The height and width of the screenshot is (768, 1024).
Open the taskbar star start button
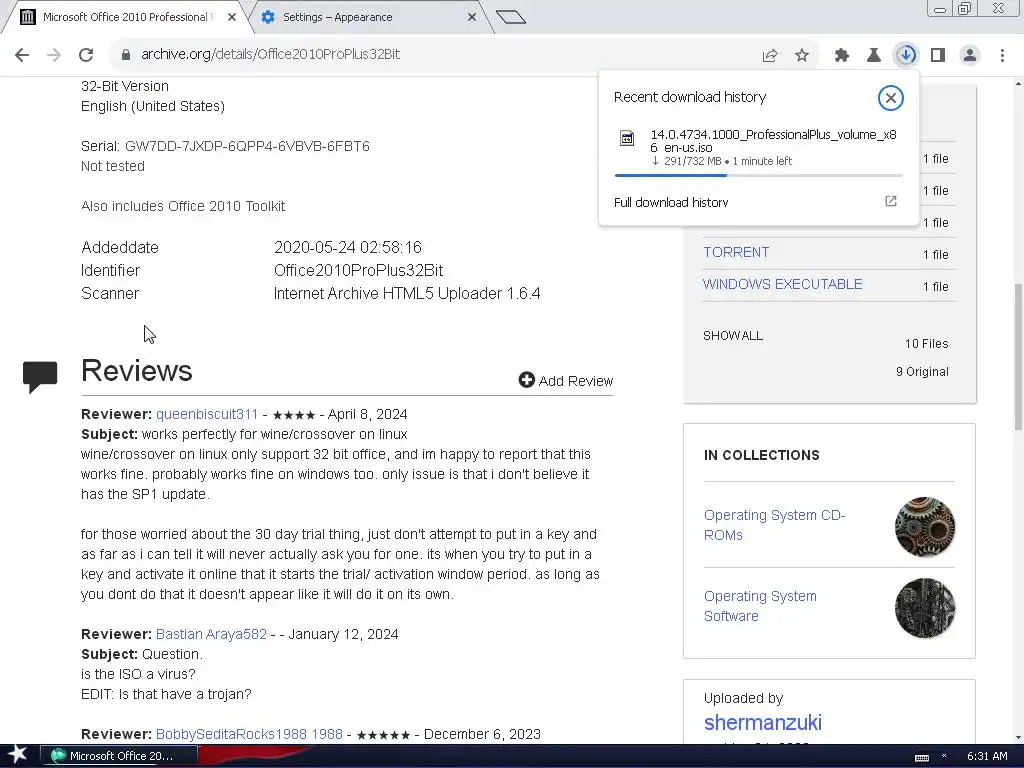(17, 756)
